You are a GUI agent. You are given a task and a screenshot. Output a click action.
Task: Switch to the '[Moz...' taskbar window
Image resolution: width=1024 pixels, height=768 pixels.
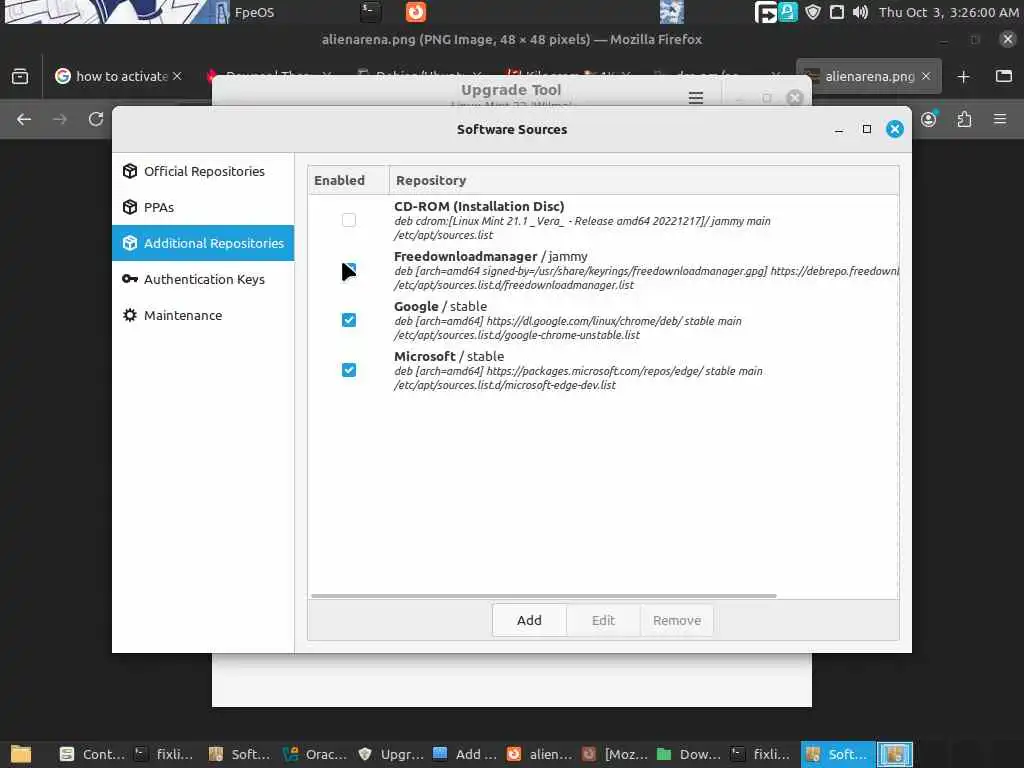click(615, 754)
